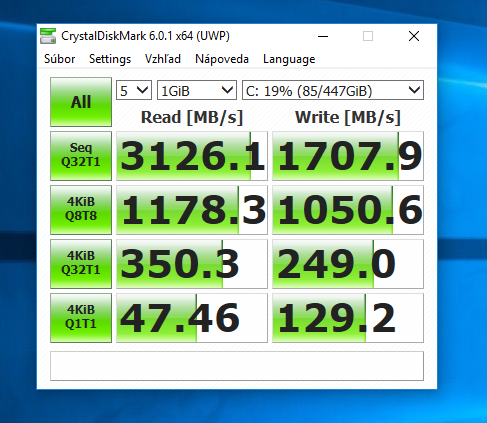The width and height of the screenshot is (487, 423).
Task: Click the empty comment text field
Action: (237, 366)
